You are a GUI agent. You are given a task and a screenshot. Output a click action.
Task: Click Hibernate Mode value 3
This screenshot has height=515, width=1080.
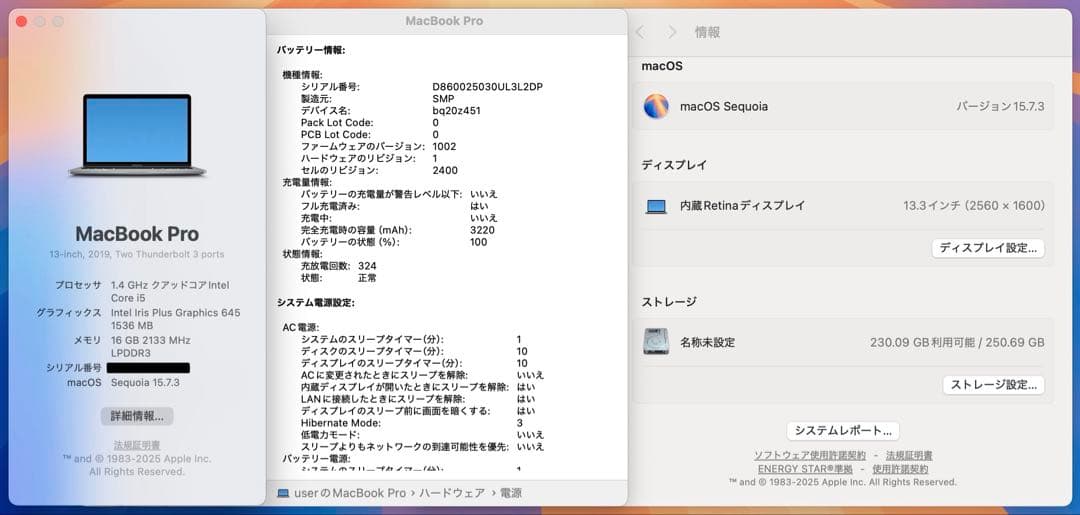click(519, 423)
